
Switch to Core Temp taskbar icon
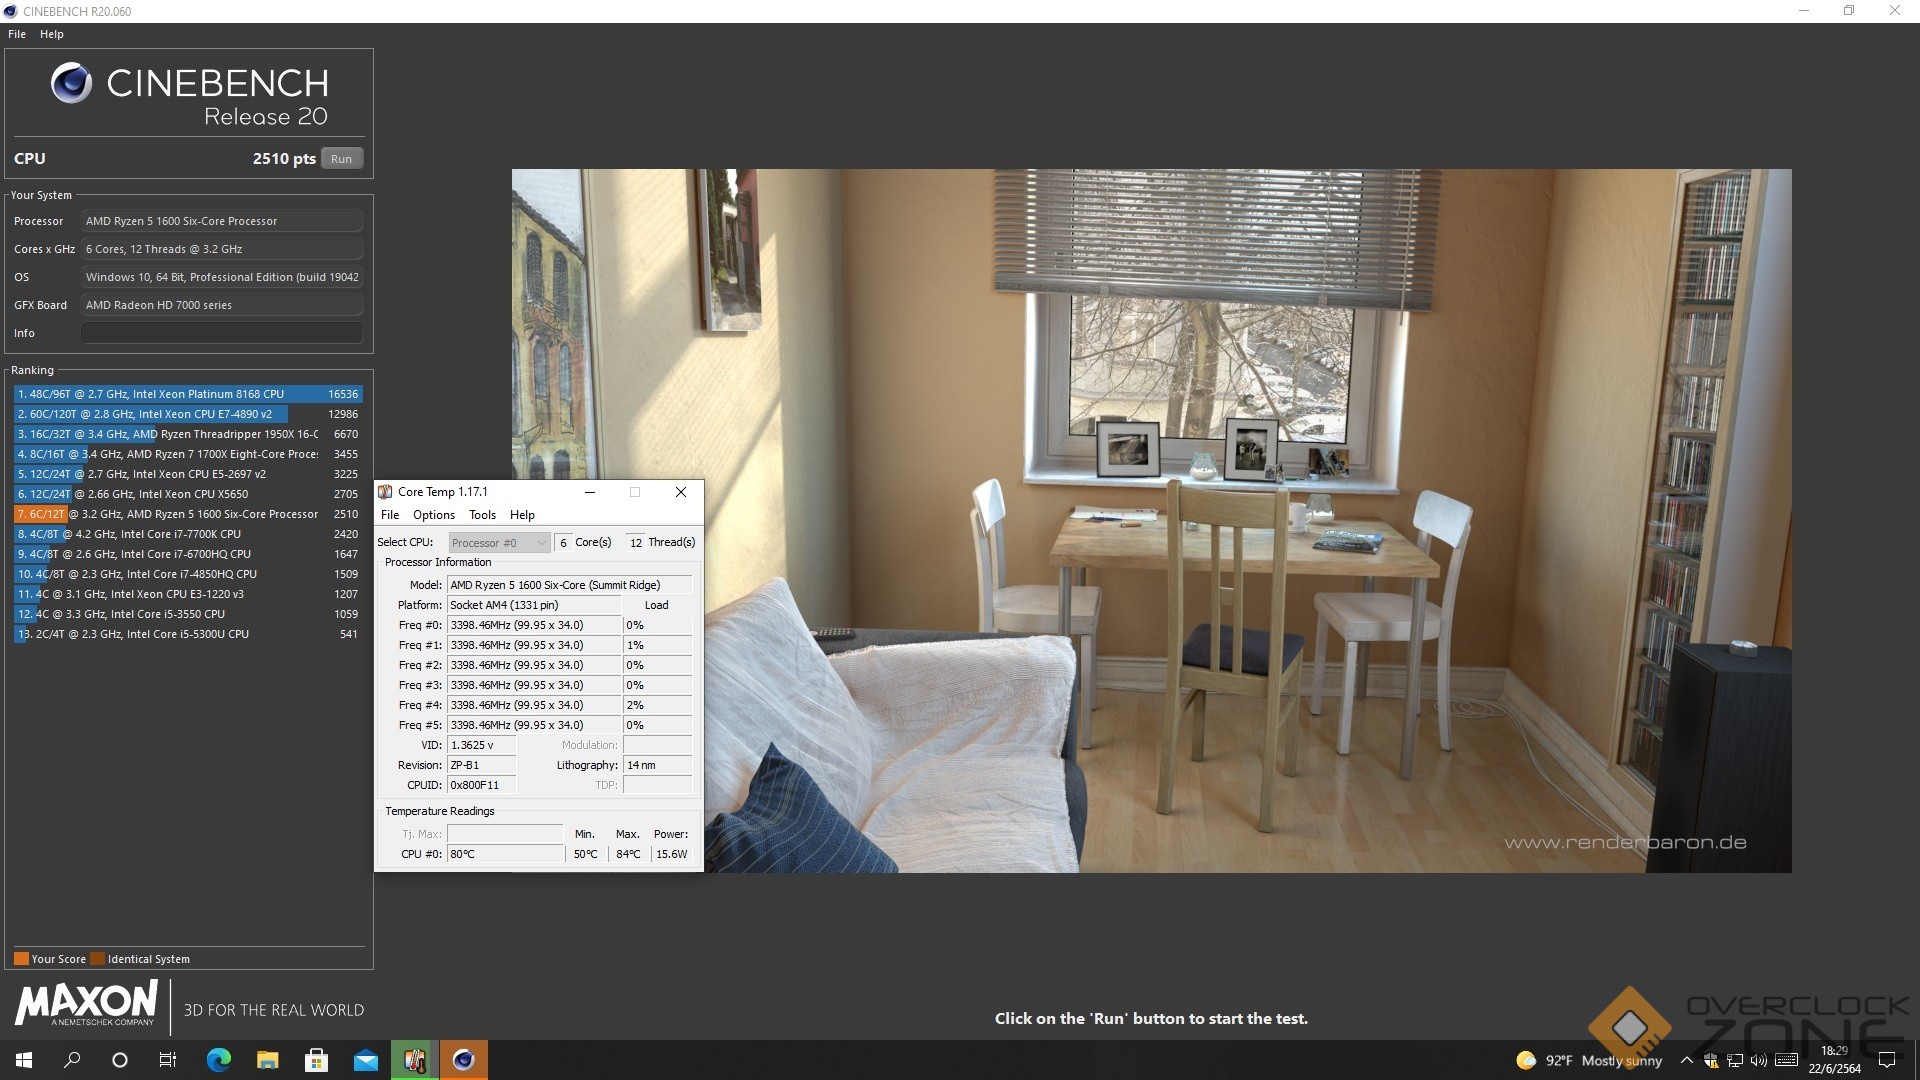click(x=414, y=1060)
